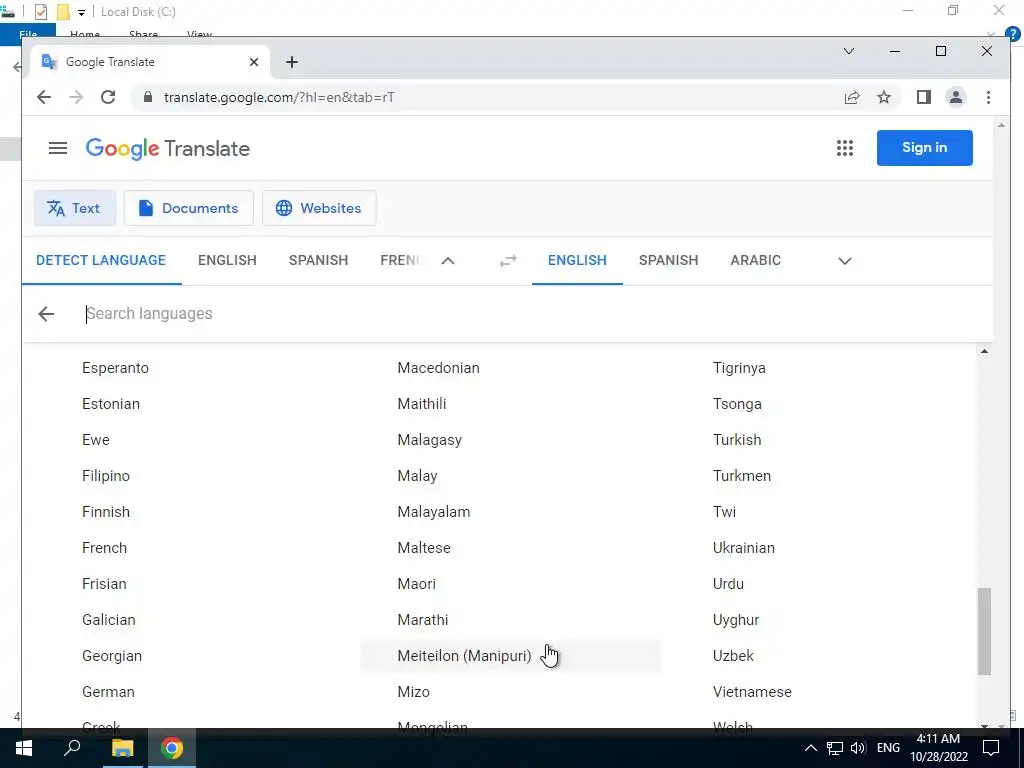Choose Estonian from the language list

pyautogui.click(x=111, y=404)
